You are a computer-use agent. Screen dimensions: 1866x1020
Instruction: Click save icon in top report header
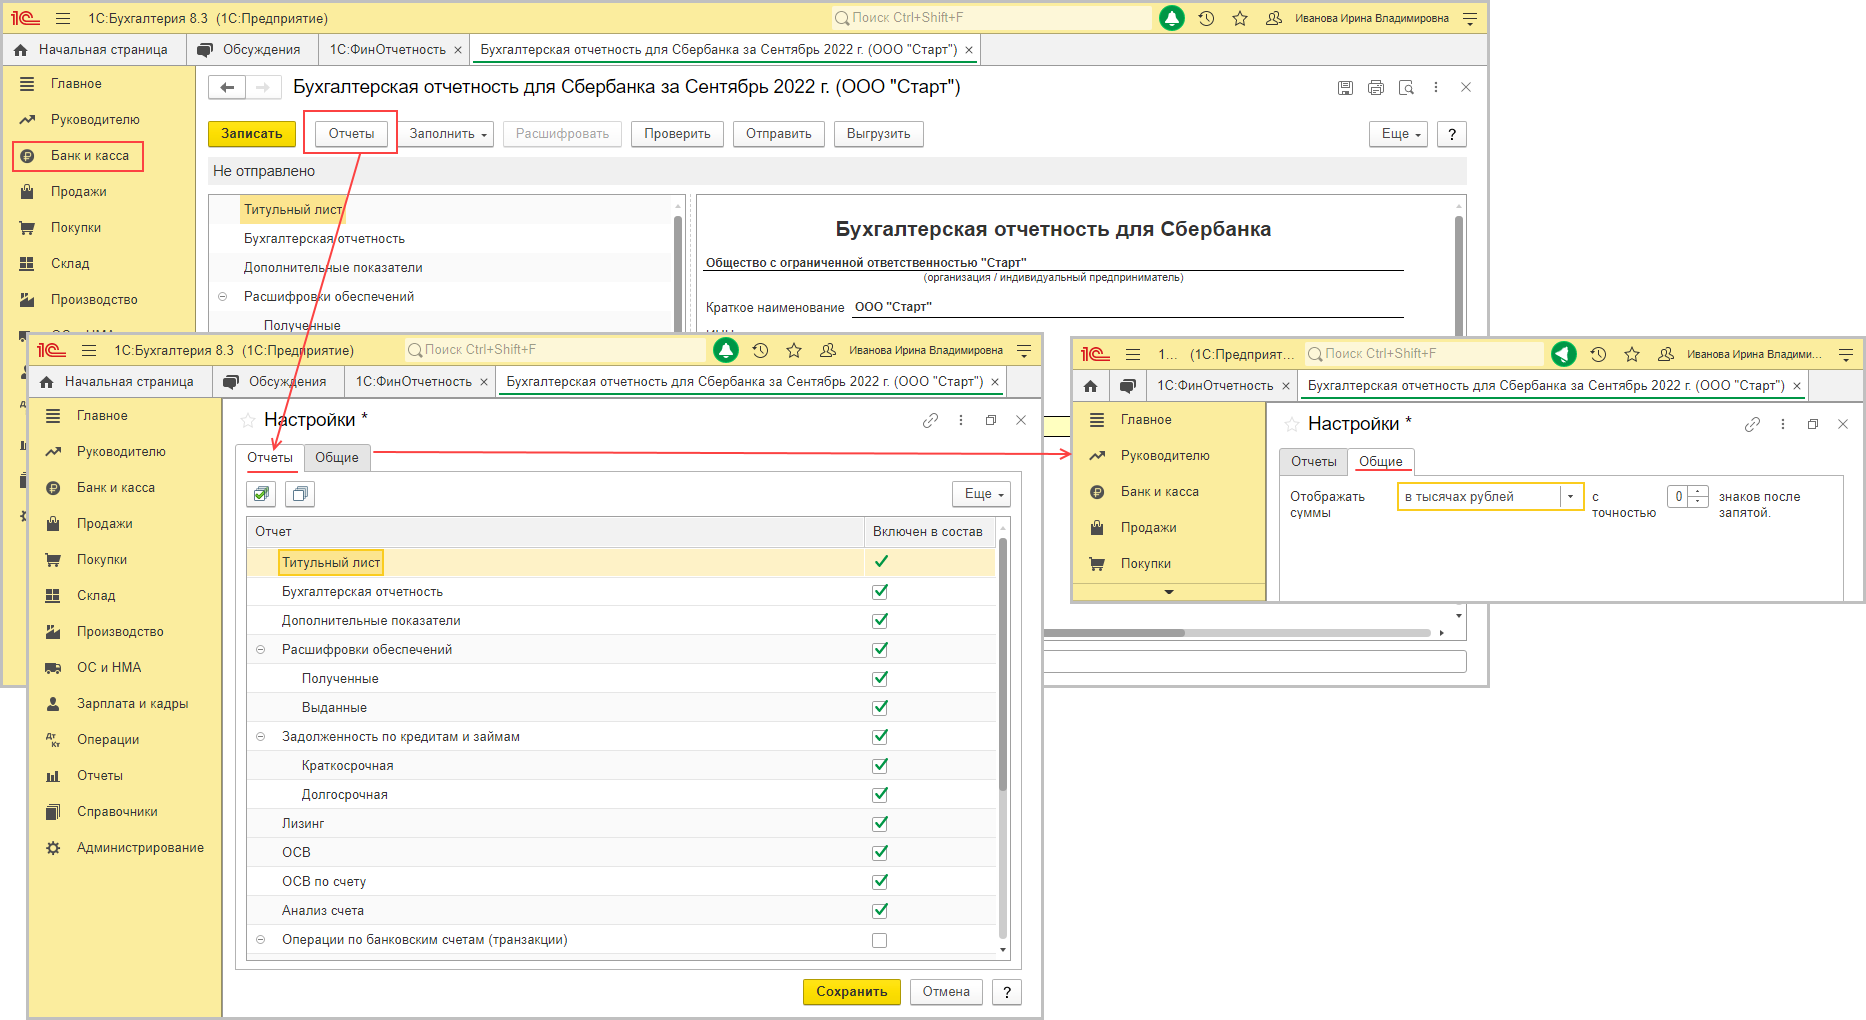click(x=1345, y=88)
